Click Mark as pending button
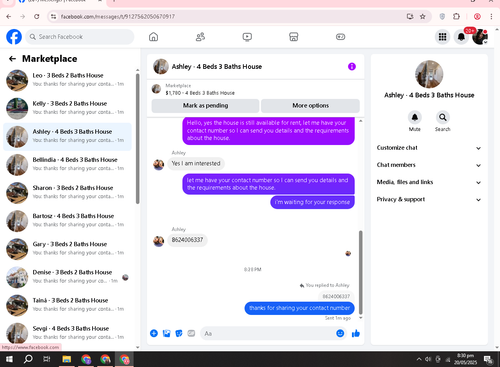 click(x=205, y=106)
